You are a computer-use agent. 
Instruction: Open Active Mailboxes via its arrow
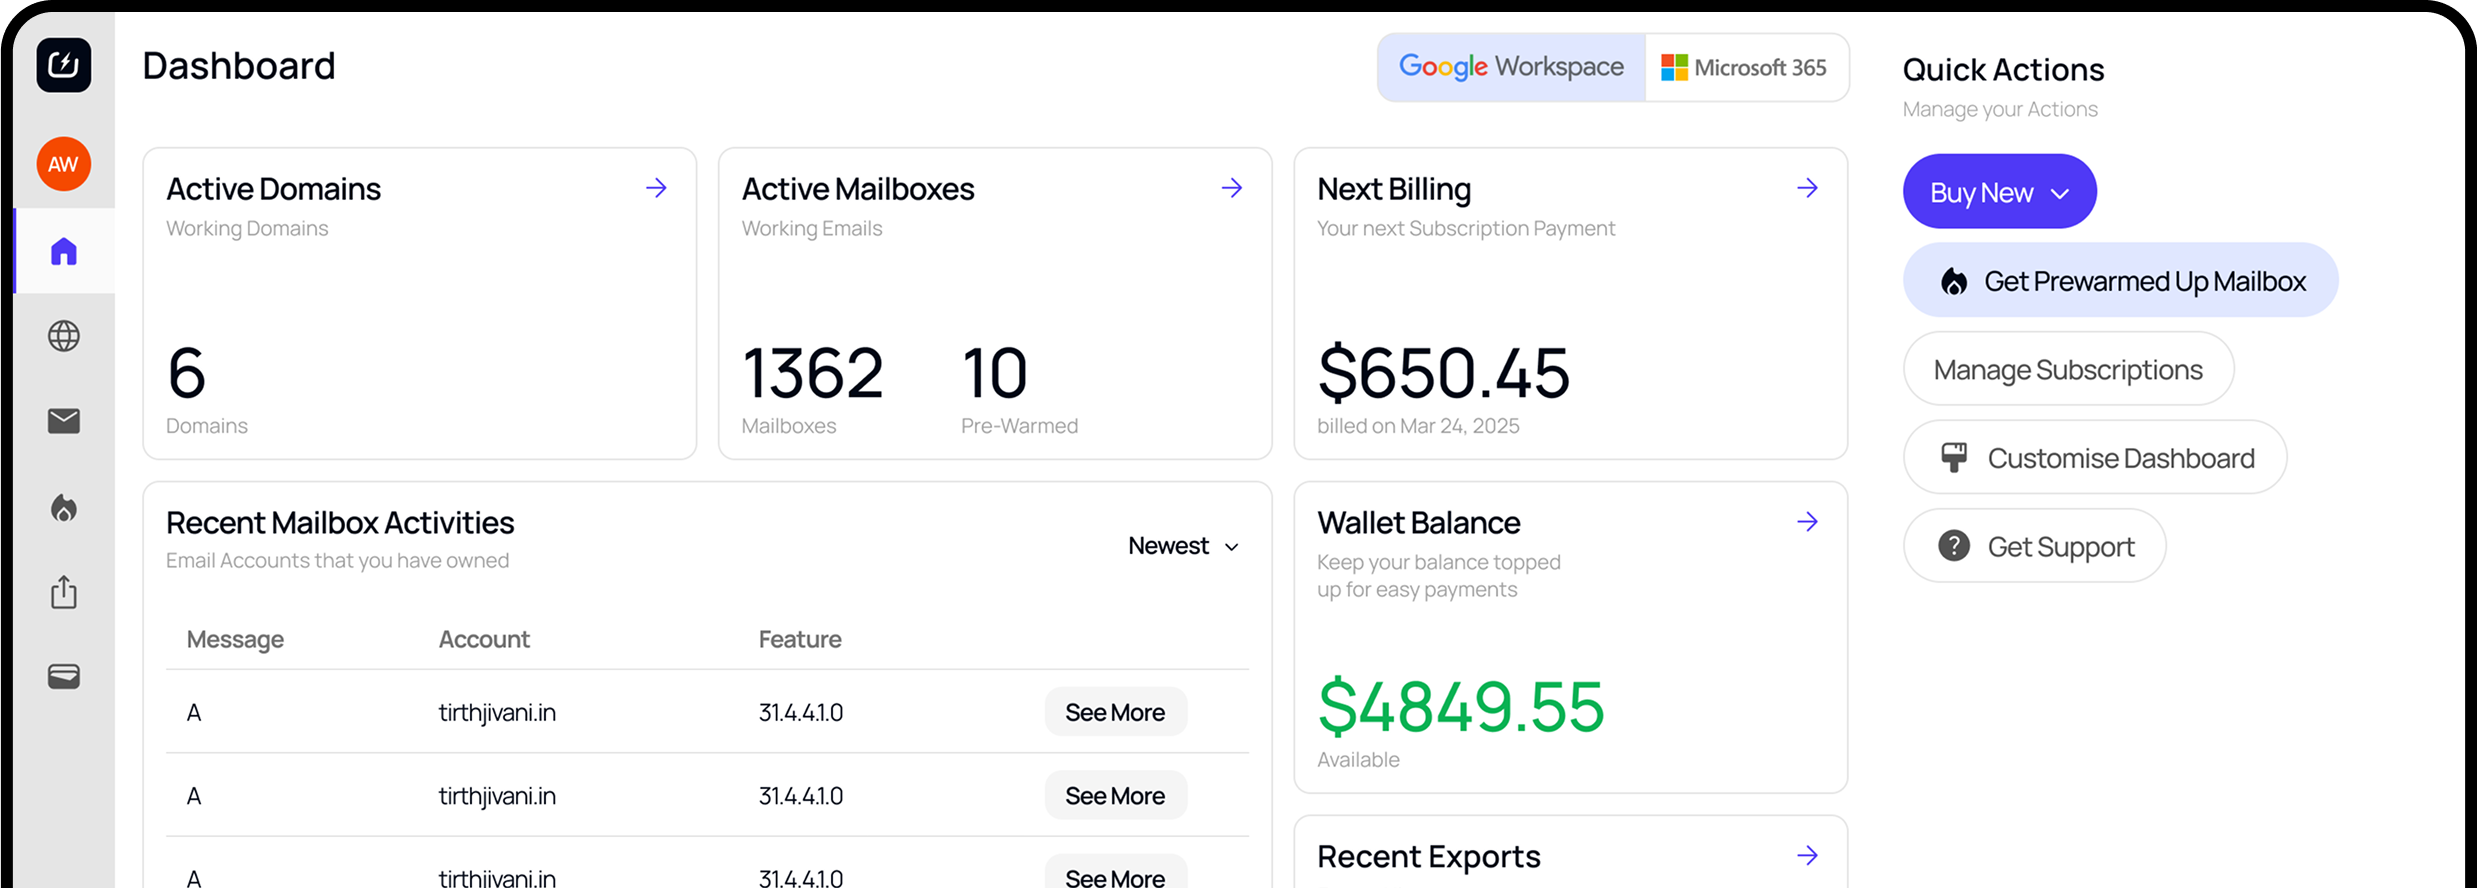[1232, 188]
